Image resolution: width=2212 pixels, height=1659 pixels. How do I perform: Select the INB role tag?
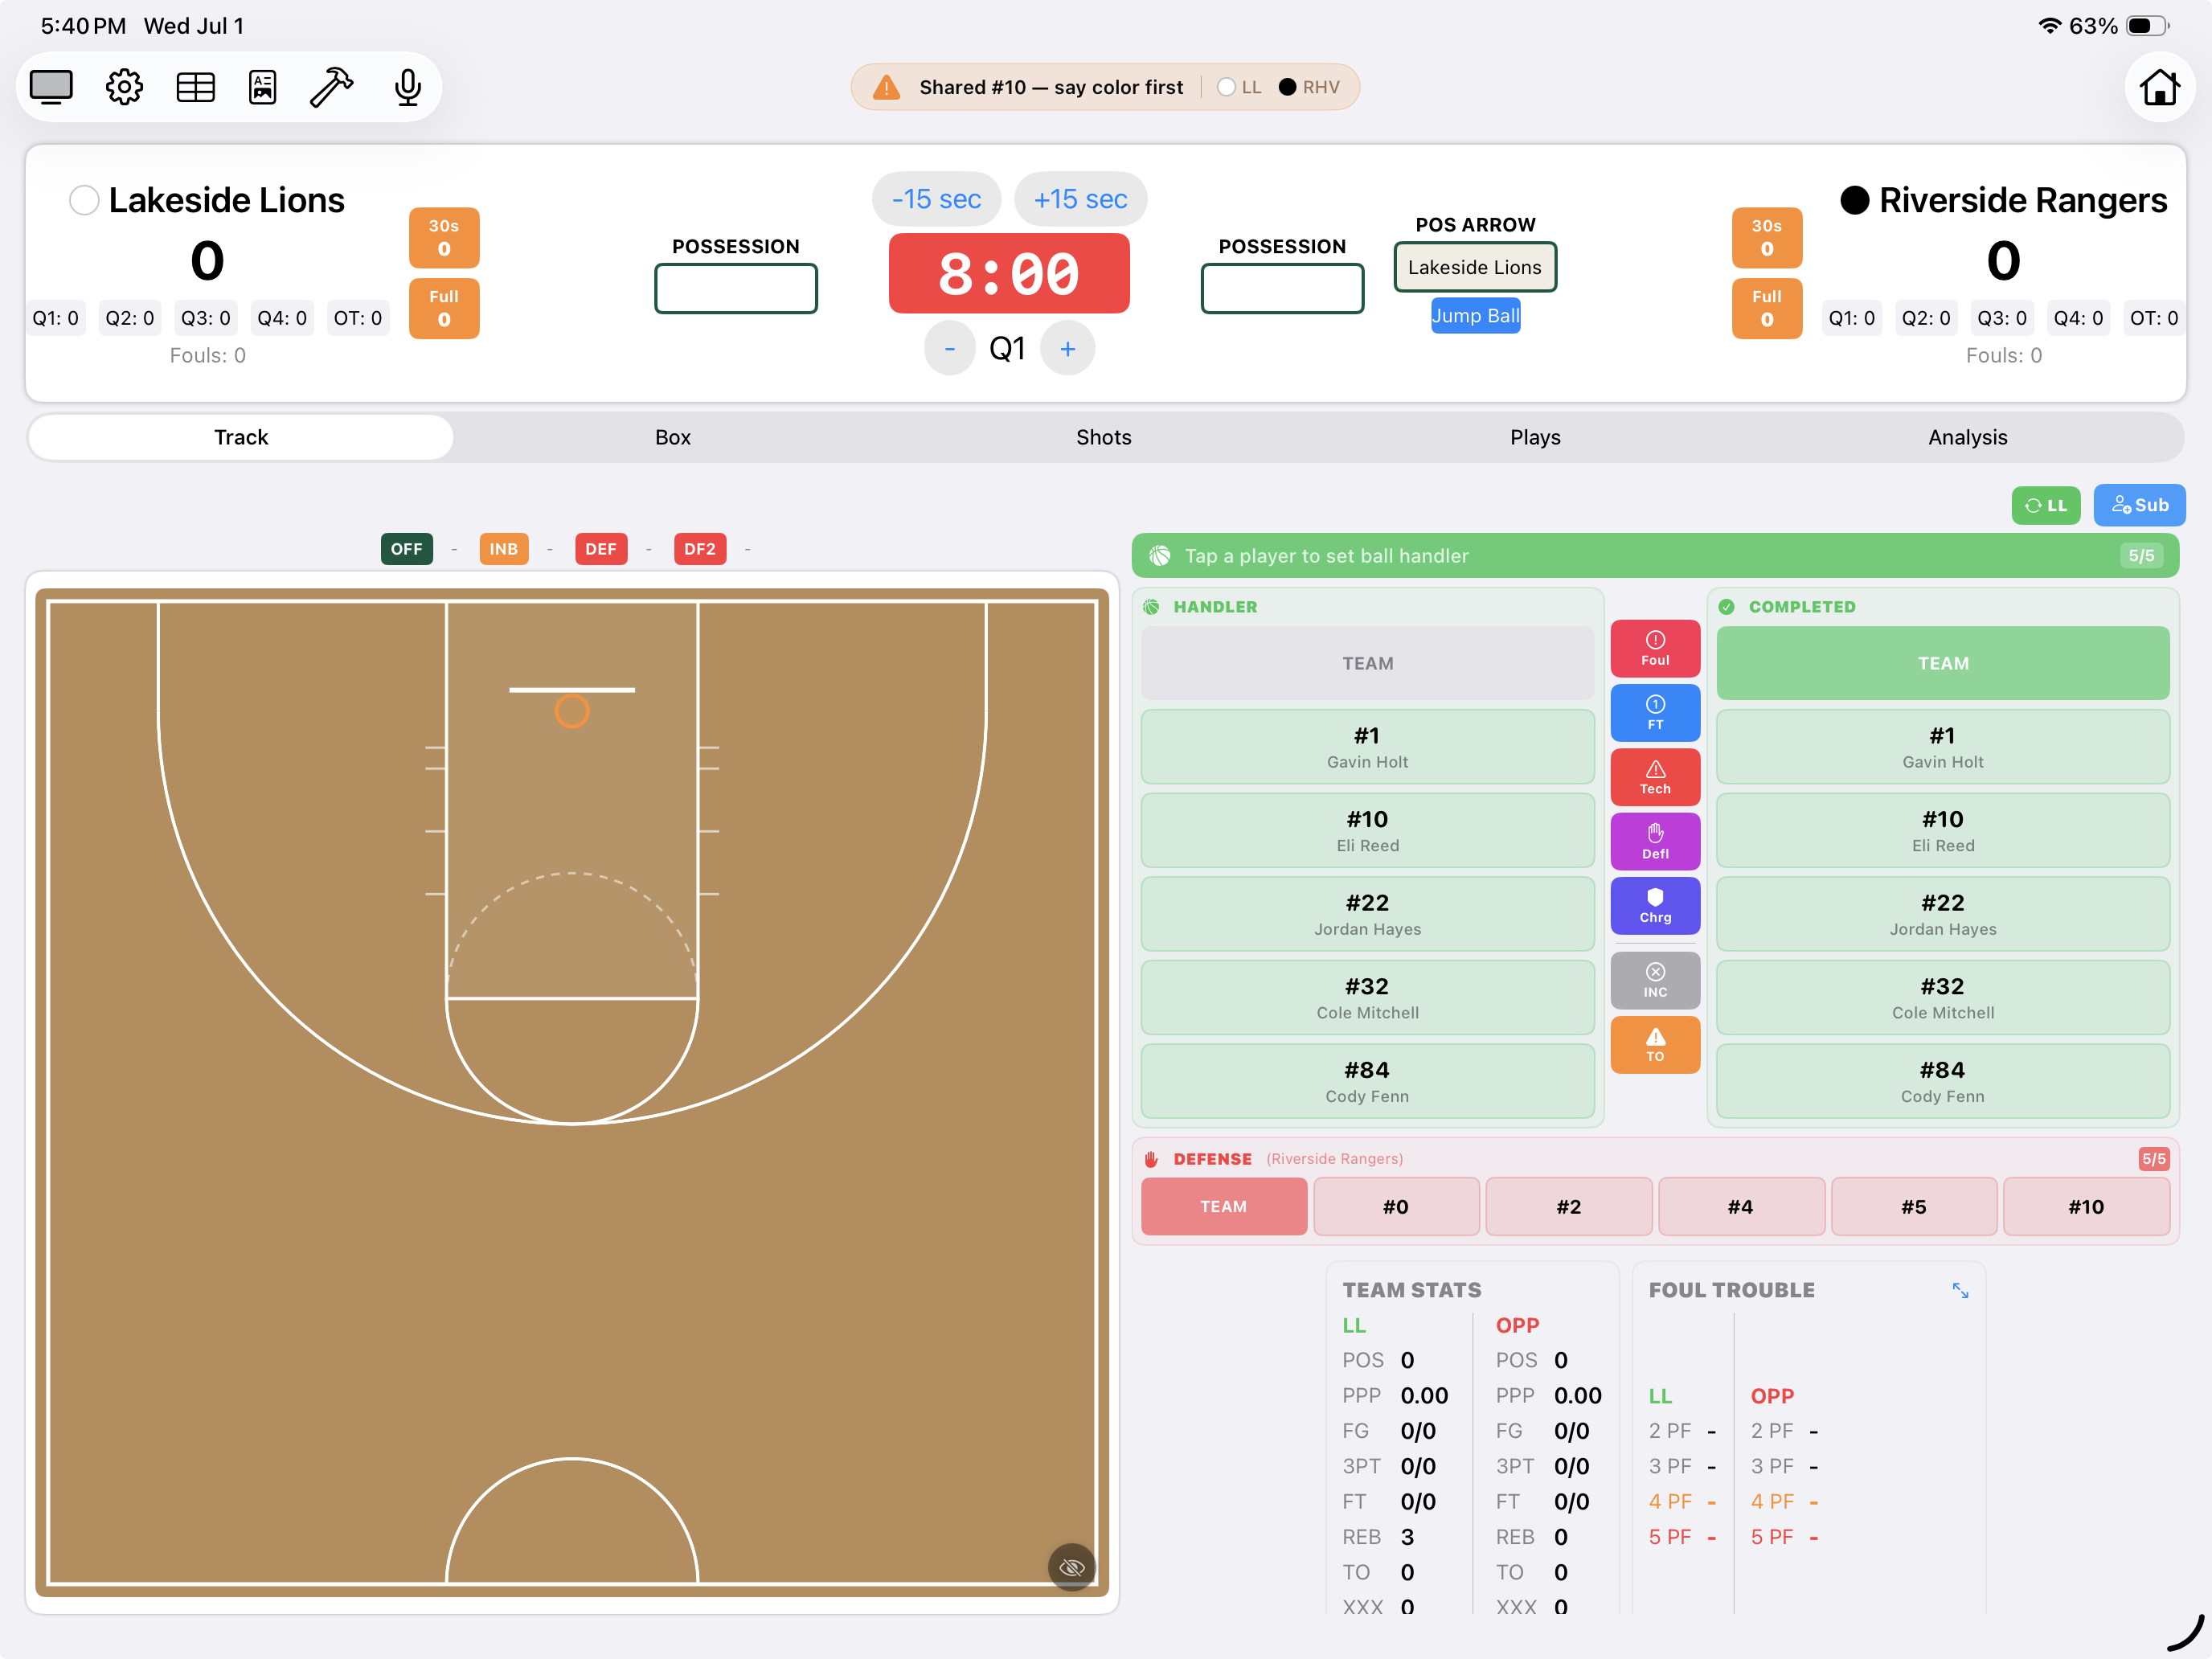point(503,549)
